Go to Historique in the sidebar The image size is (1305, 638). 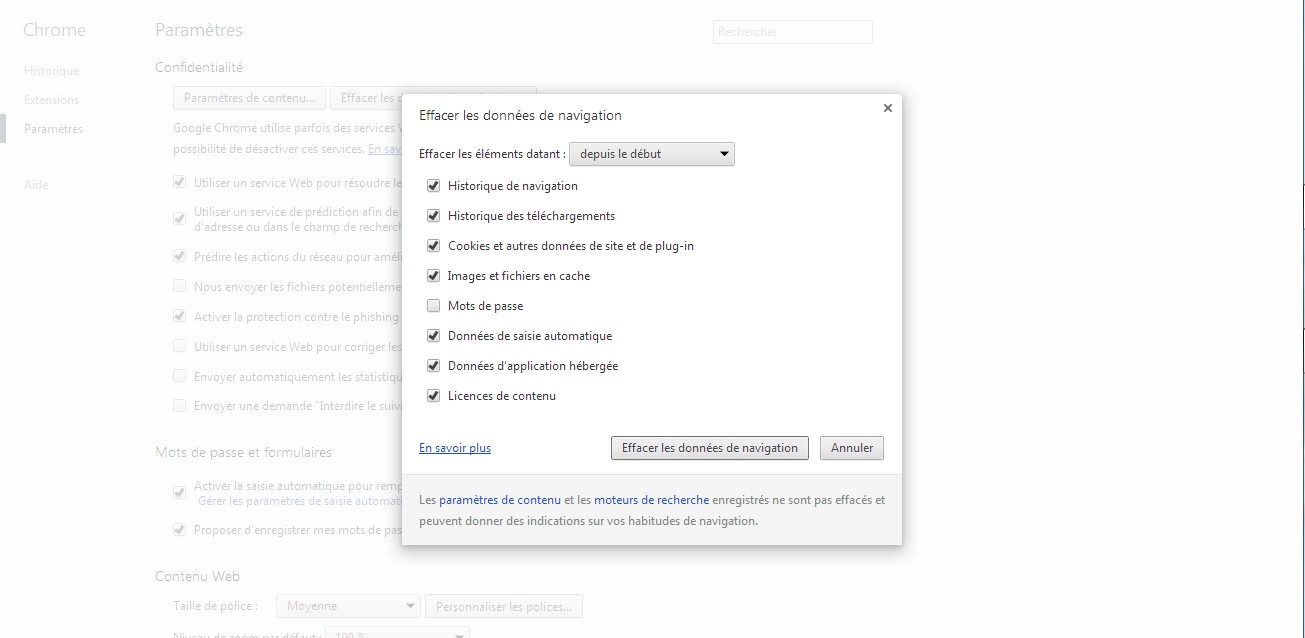pyautogui.click(x=52, y=71)
